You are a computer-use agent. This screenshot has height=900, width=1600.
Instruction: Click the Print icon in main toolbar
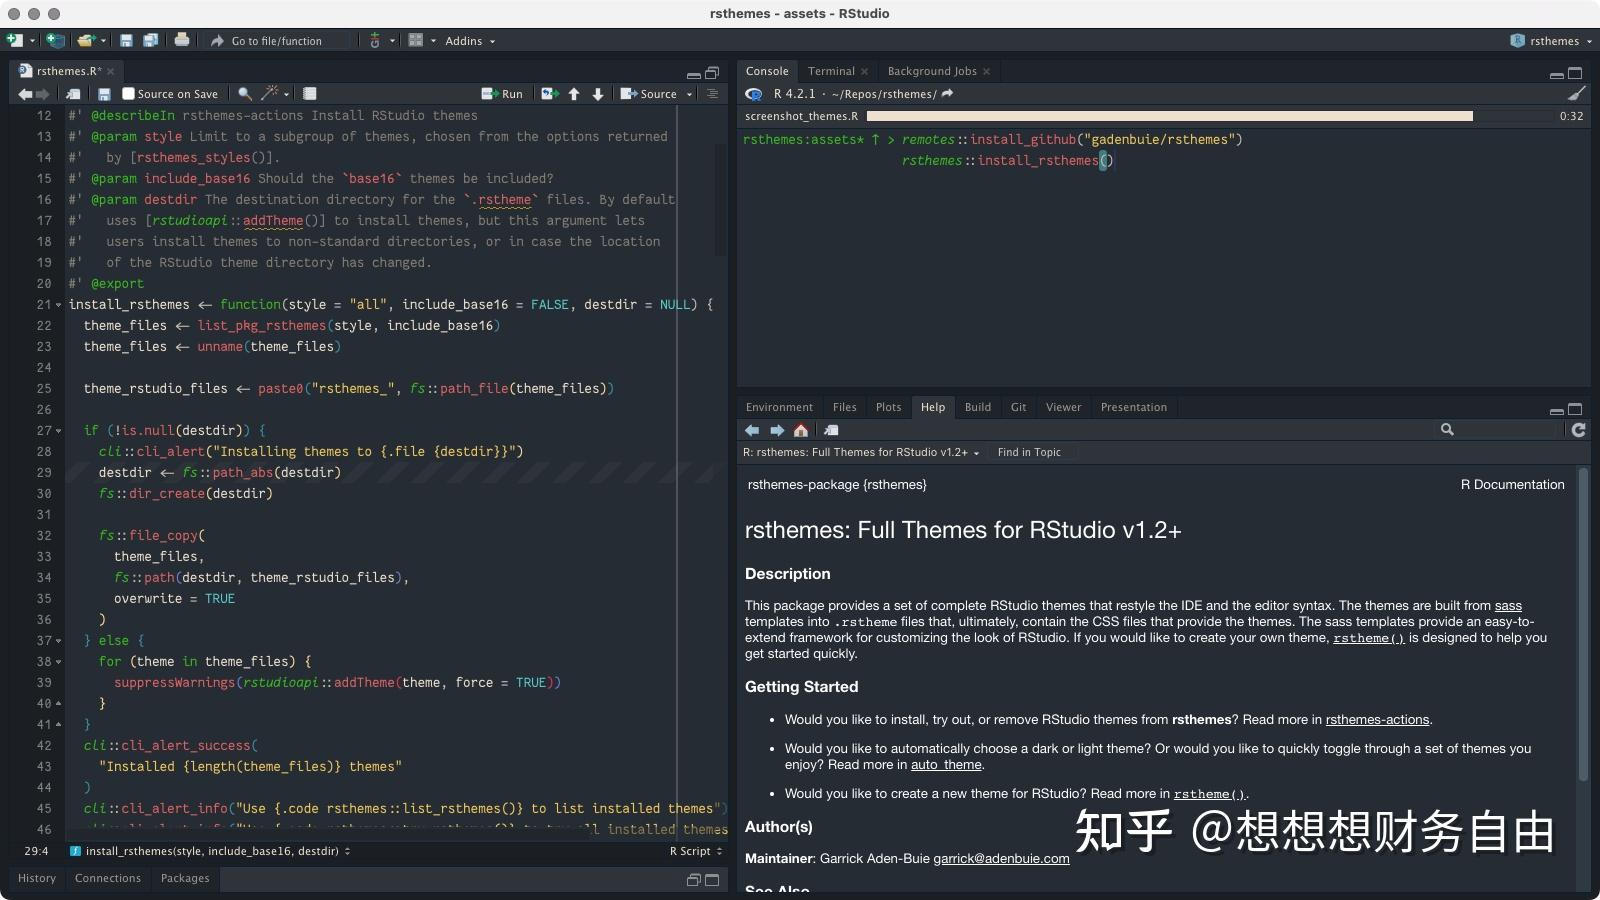point(182,40)
